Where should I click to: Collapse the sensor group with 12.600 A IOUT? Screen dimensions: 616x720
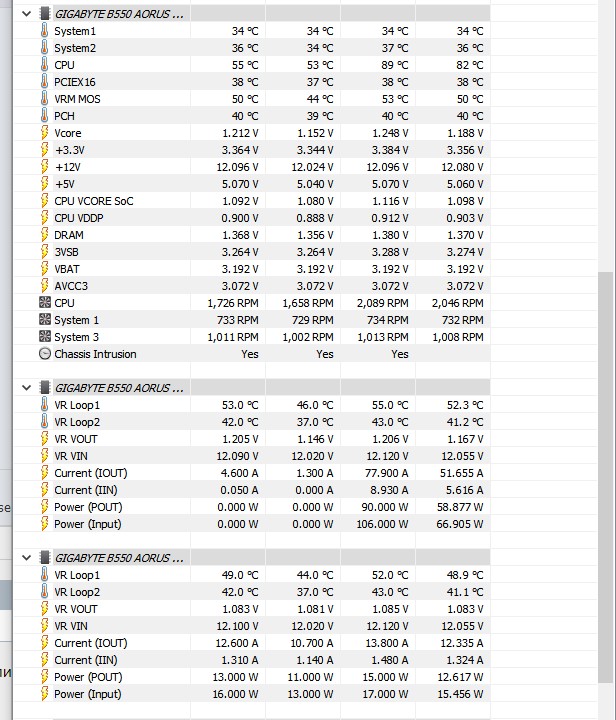tap(25, 558)
